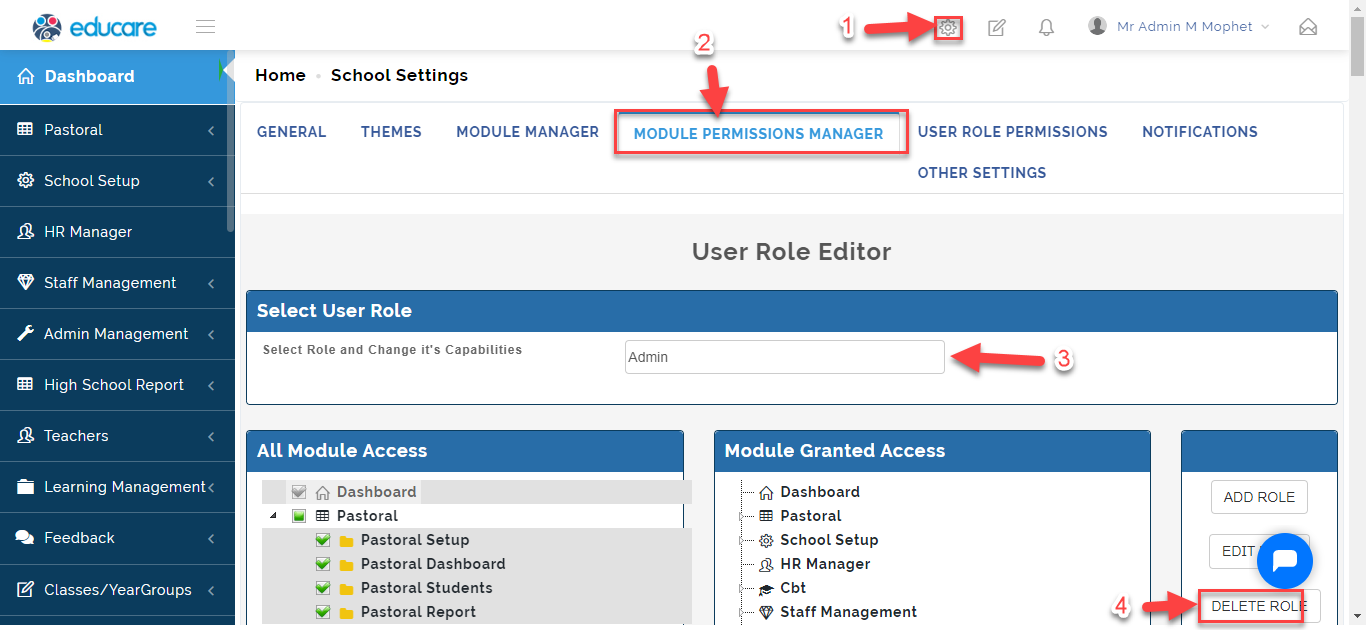Switch to the Themes tab
Screen dimensions: 1366x630
(391, 132)
